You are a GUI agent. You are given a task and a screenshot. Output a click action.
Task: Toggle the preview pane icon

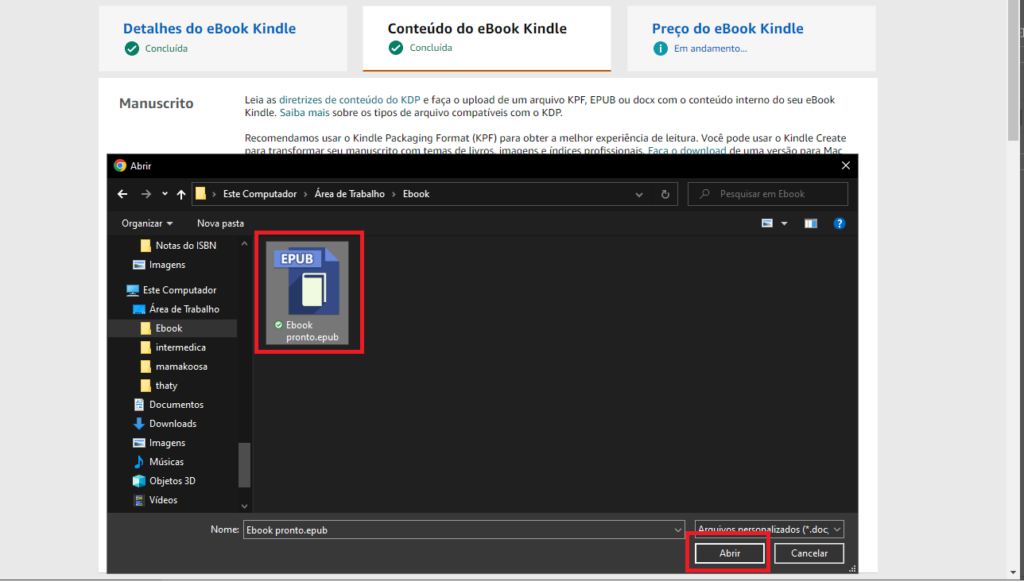click(811, 223)
